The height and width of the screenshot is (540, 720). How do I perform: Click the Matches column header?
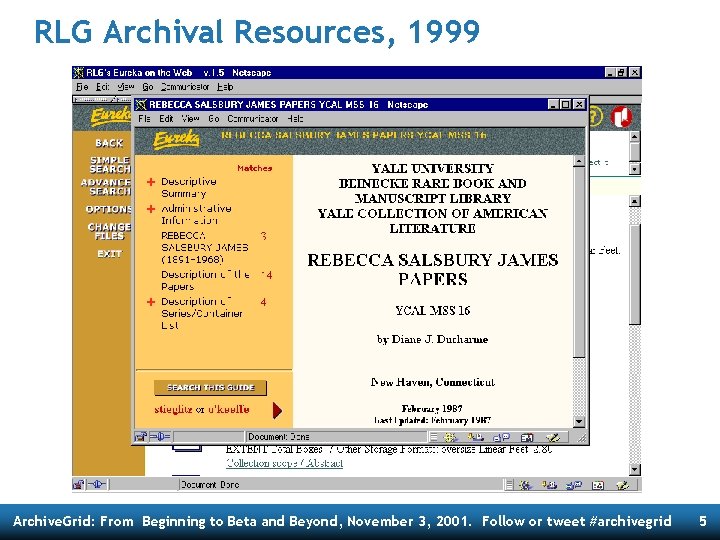click(255, 168)
